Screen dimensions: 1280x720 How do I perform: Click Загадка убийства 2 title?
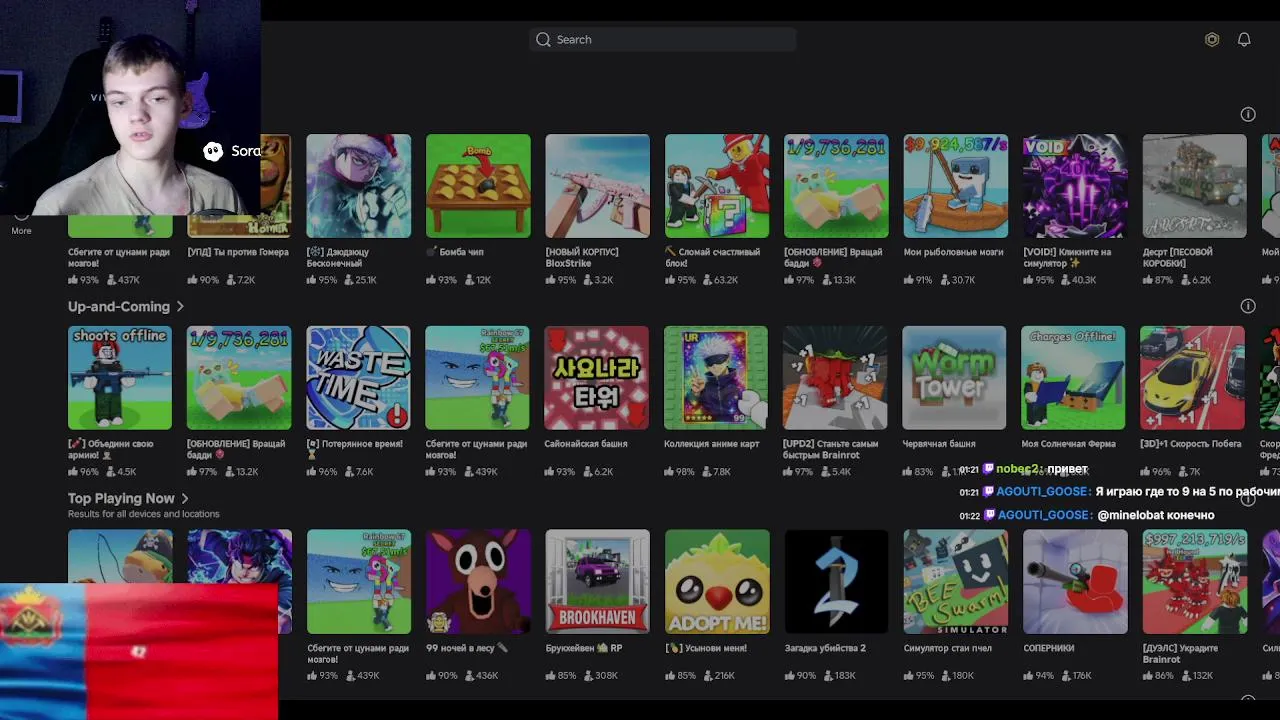point(825,648)
